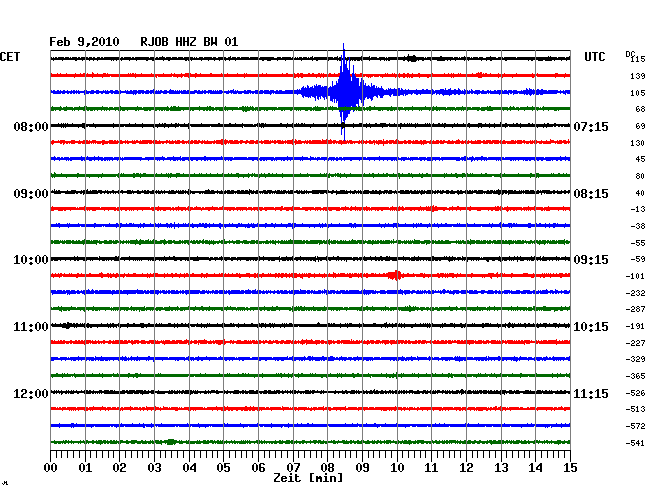The width and height of the screenshot is (650, 494).
Task: Click the green blip on the bottom trace
Action: pyautogui.click(x=170, y=442)
